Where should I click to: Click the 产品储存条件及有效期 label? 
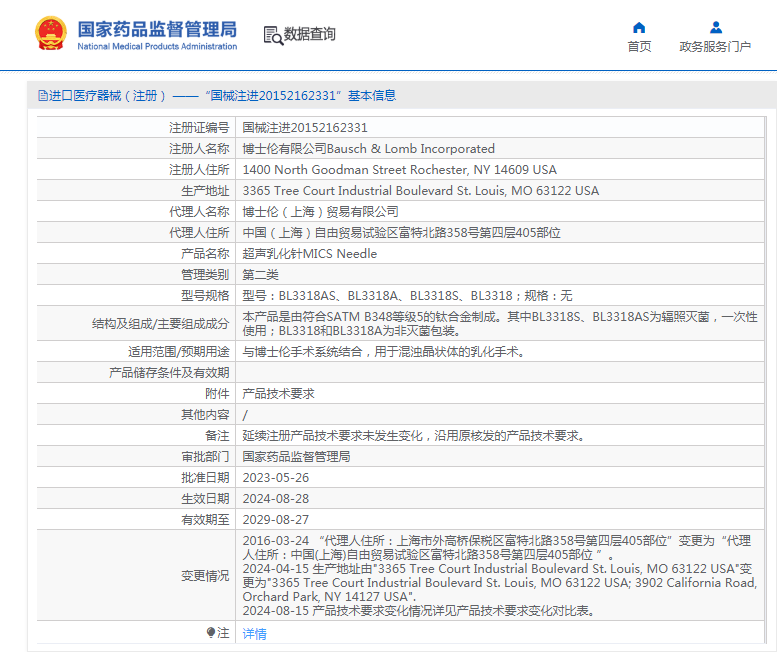169,373
